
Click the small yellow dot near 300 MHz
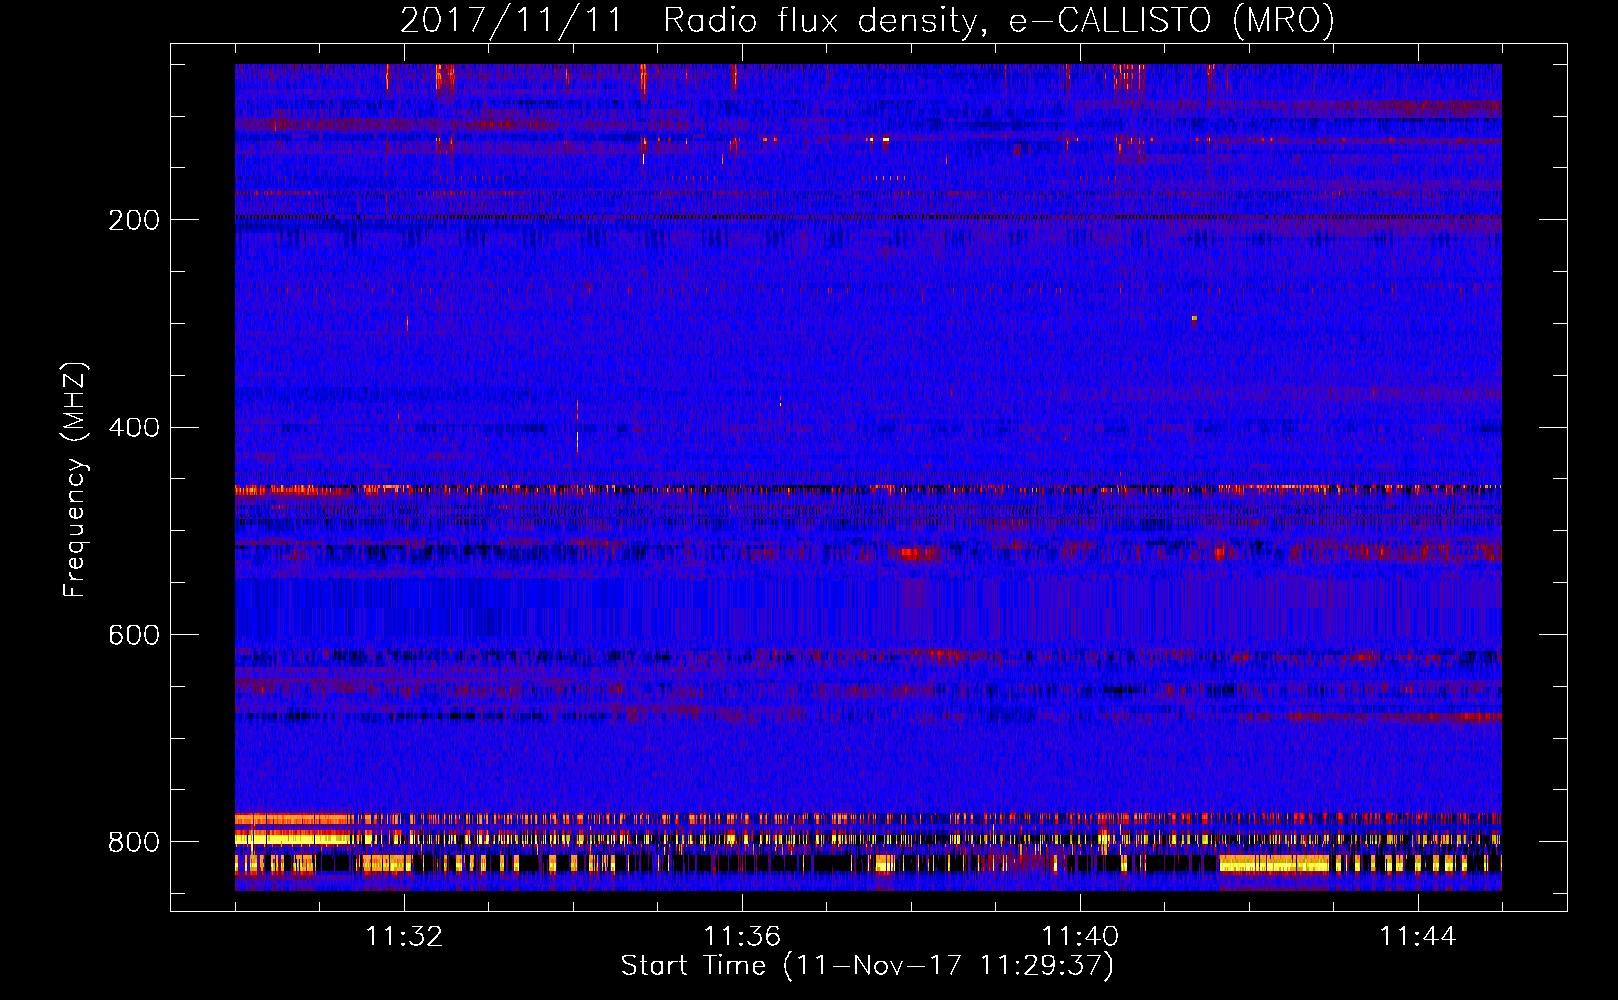point(1194,319)
